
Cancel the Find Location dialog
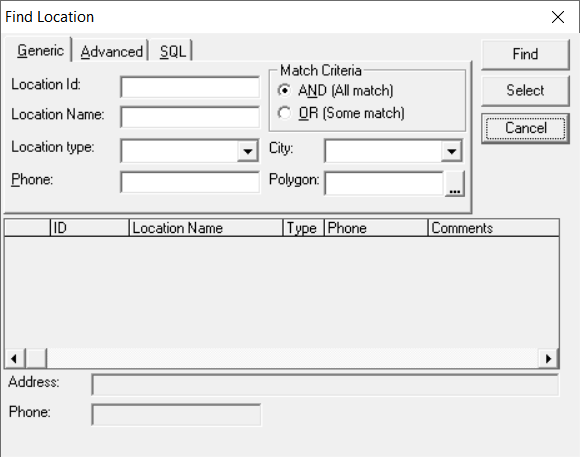(525, 128)
